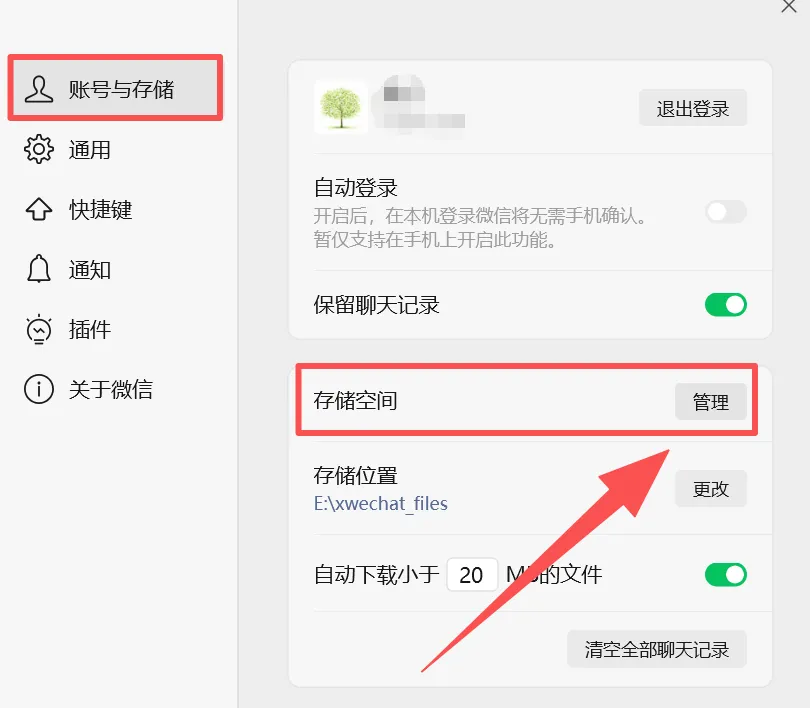Click the tree profile avatar
The width and height of the screenshot is (810, 708).
[340, 107]
